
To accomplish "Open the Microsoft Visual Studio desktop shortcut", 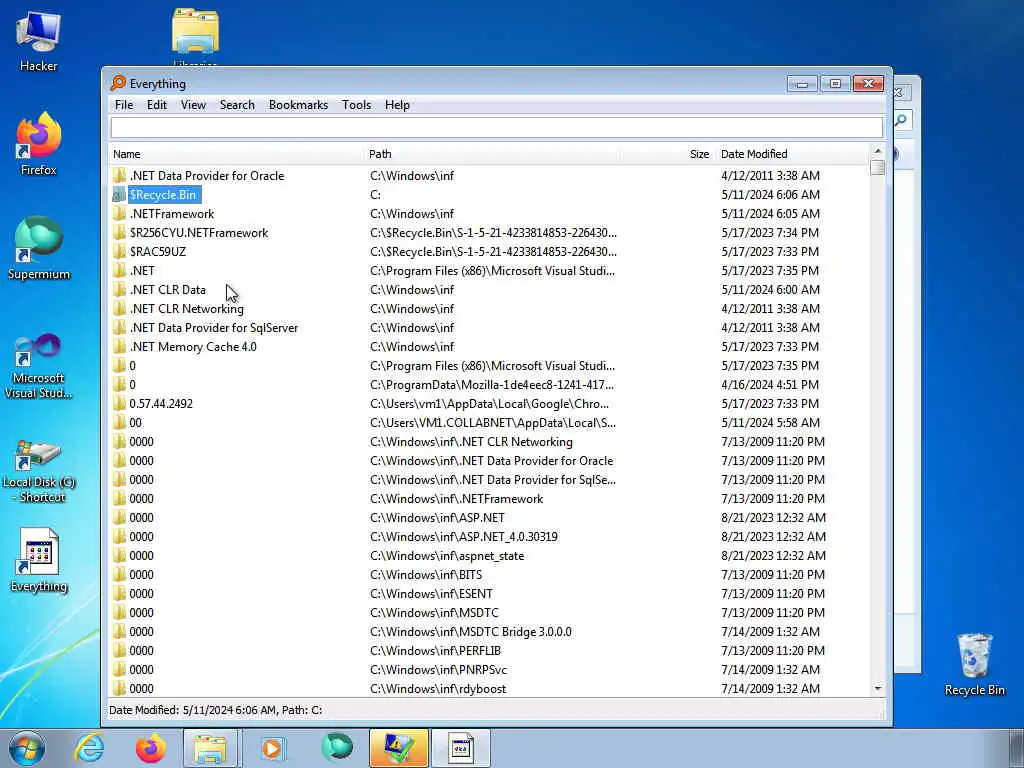I will tap(38, 366).
